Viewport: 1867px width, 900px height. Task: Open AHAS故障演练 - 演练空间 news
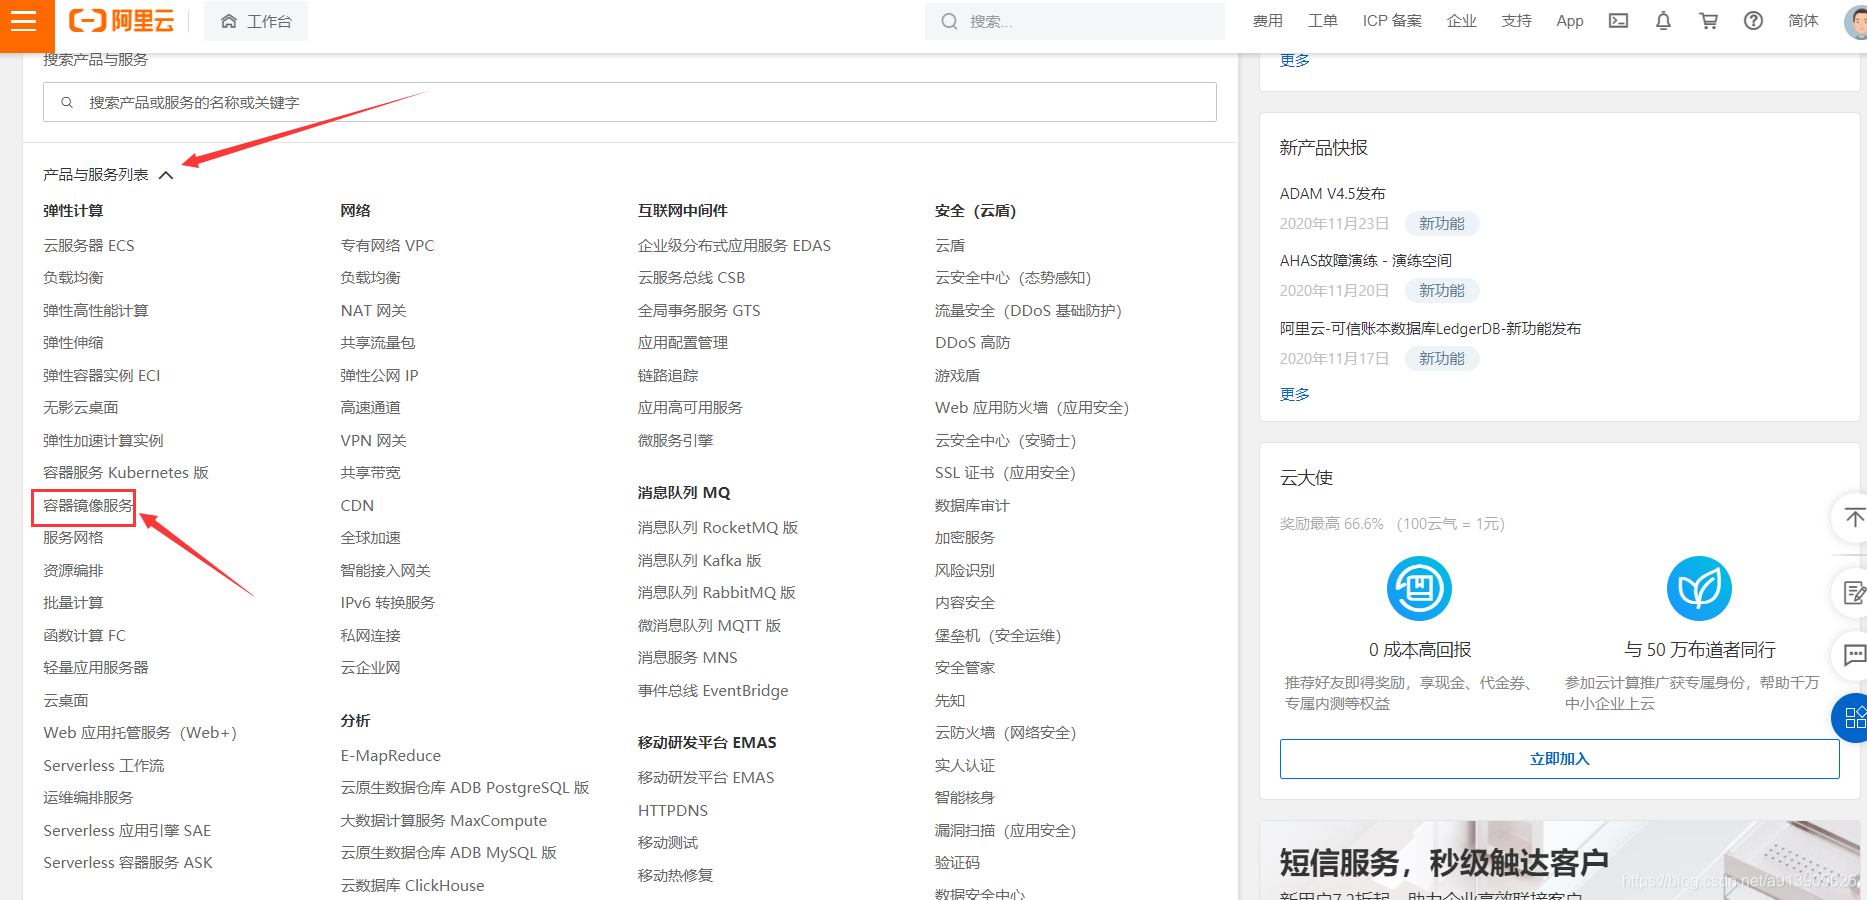1366,260
